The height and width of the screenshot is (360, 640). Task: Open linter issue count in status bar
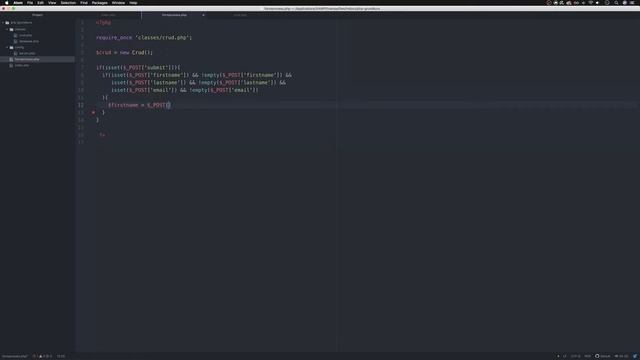(42, 356)
